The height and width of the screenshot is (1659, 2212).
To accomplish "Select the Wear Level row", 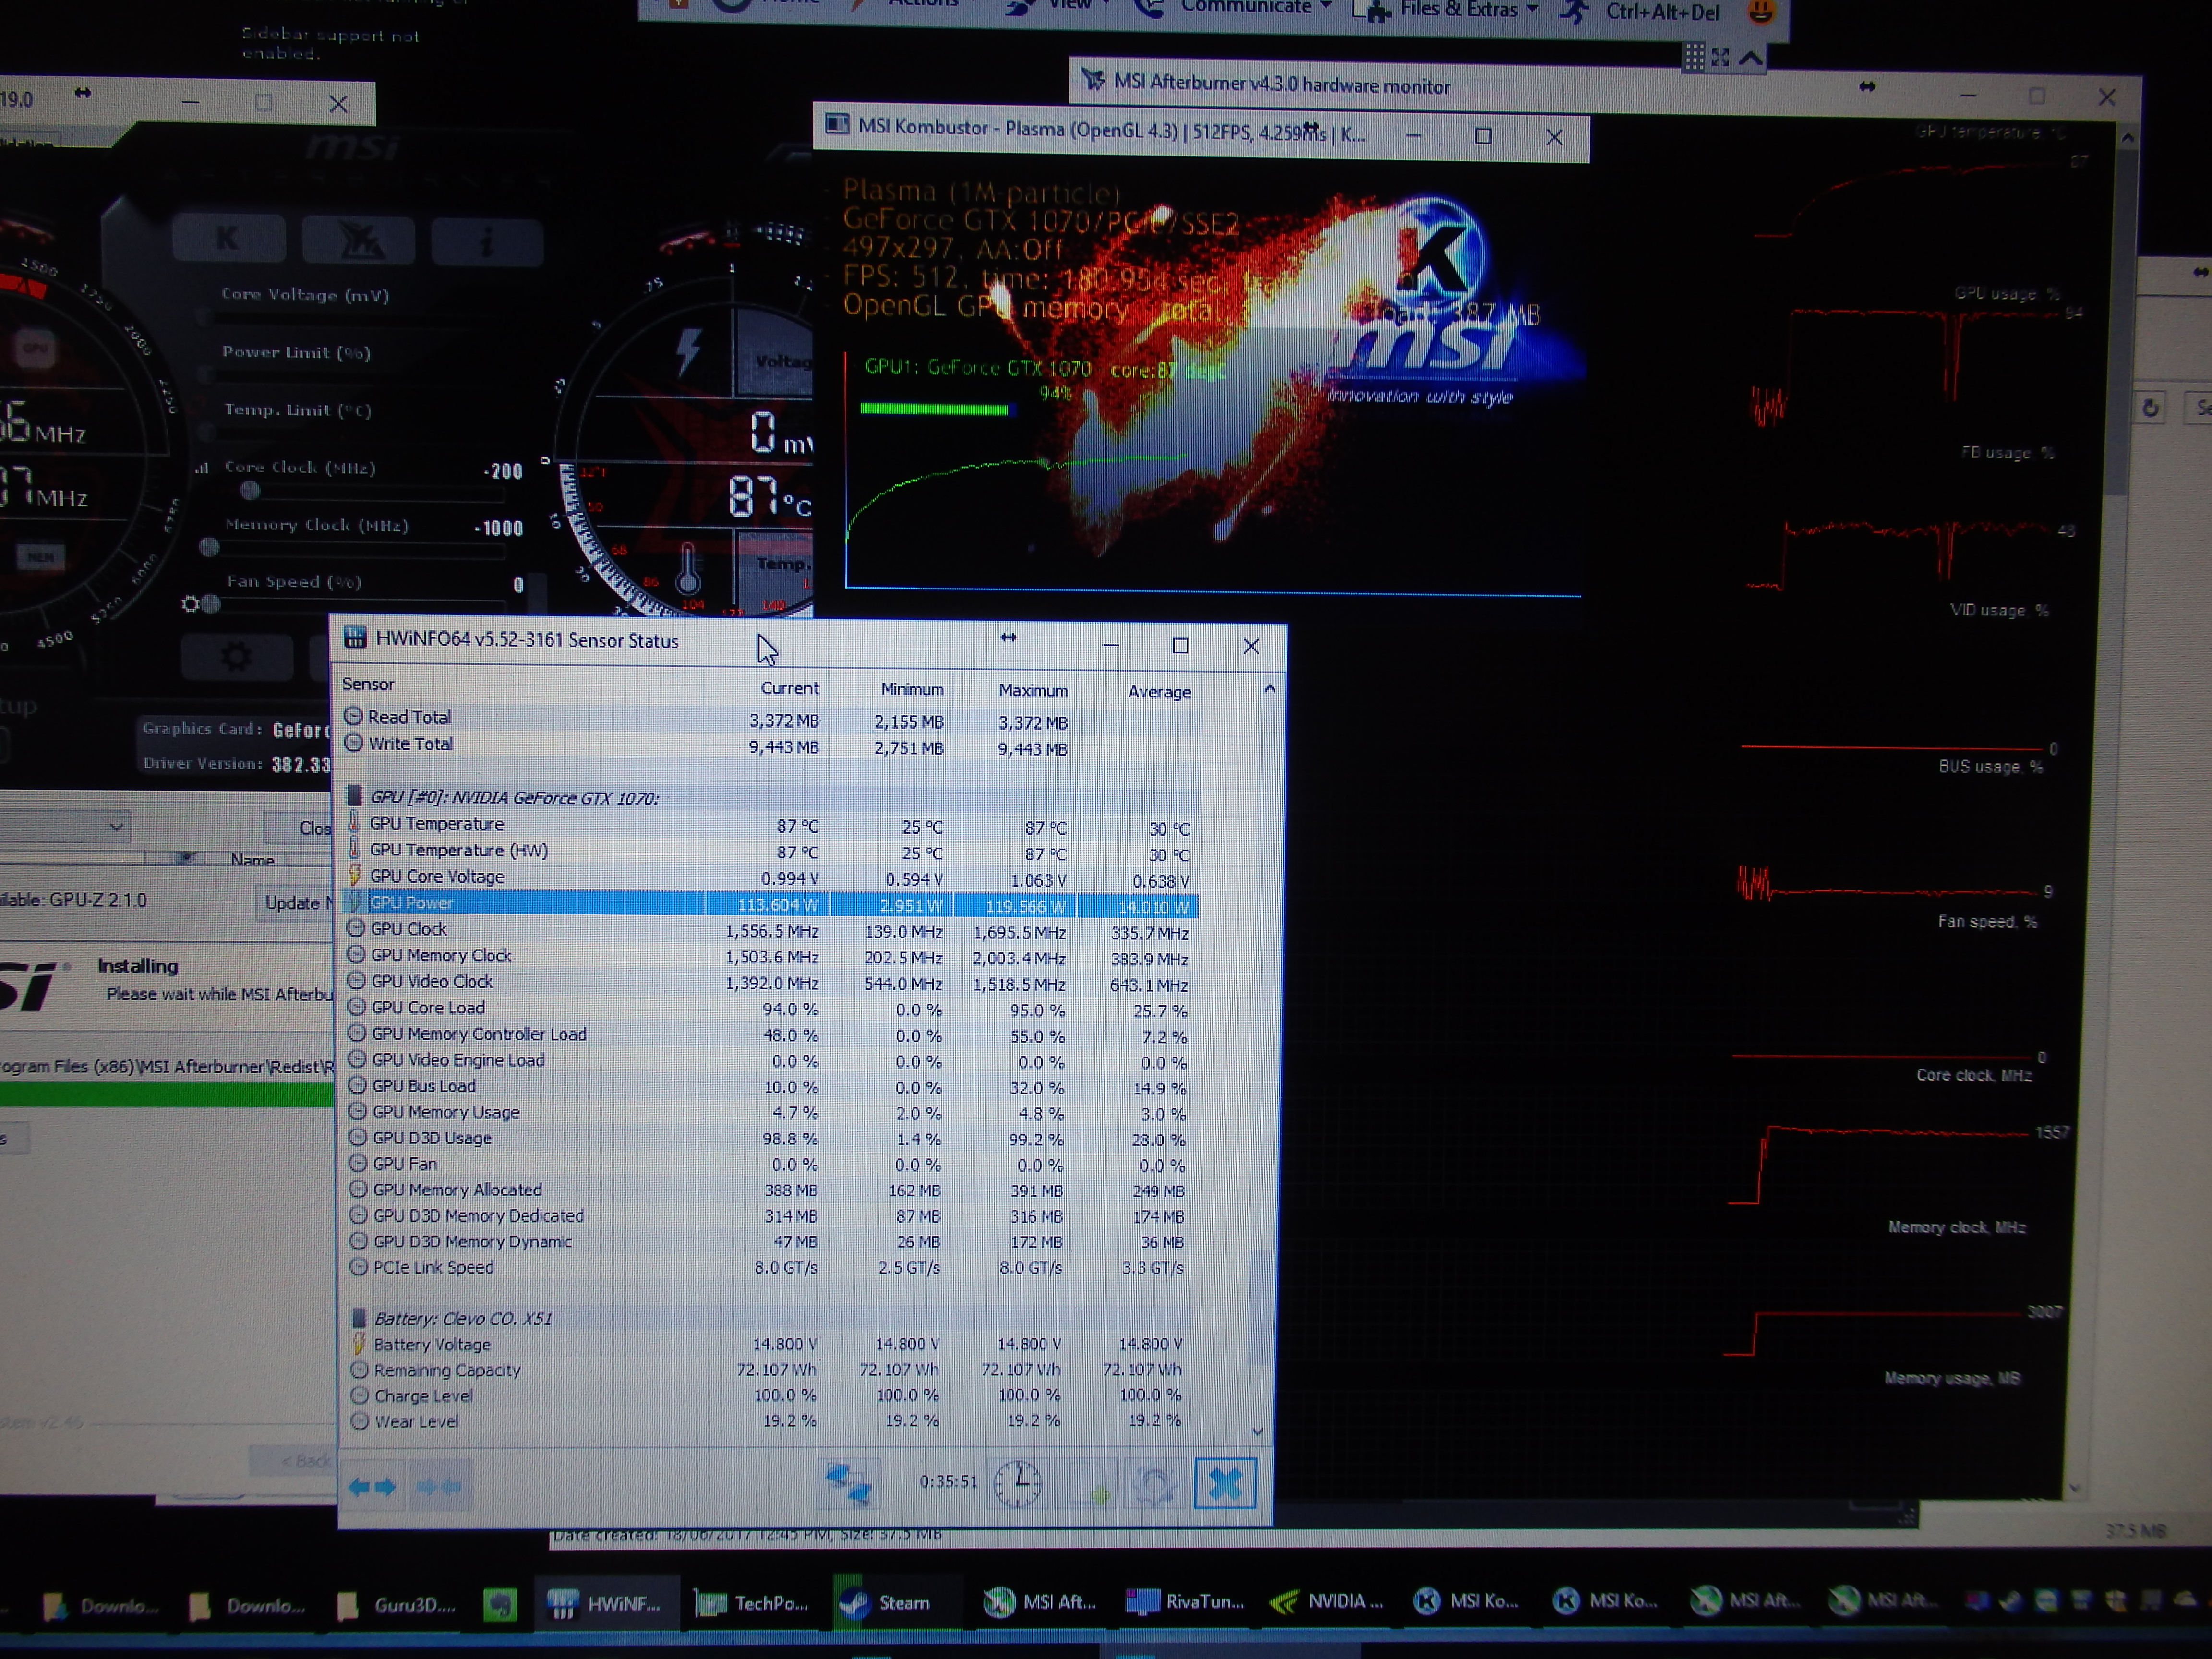I will coord(770,1421).
